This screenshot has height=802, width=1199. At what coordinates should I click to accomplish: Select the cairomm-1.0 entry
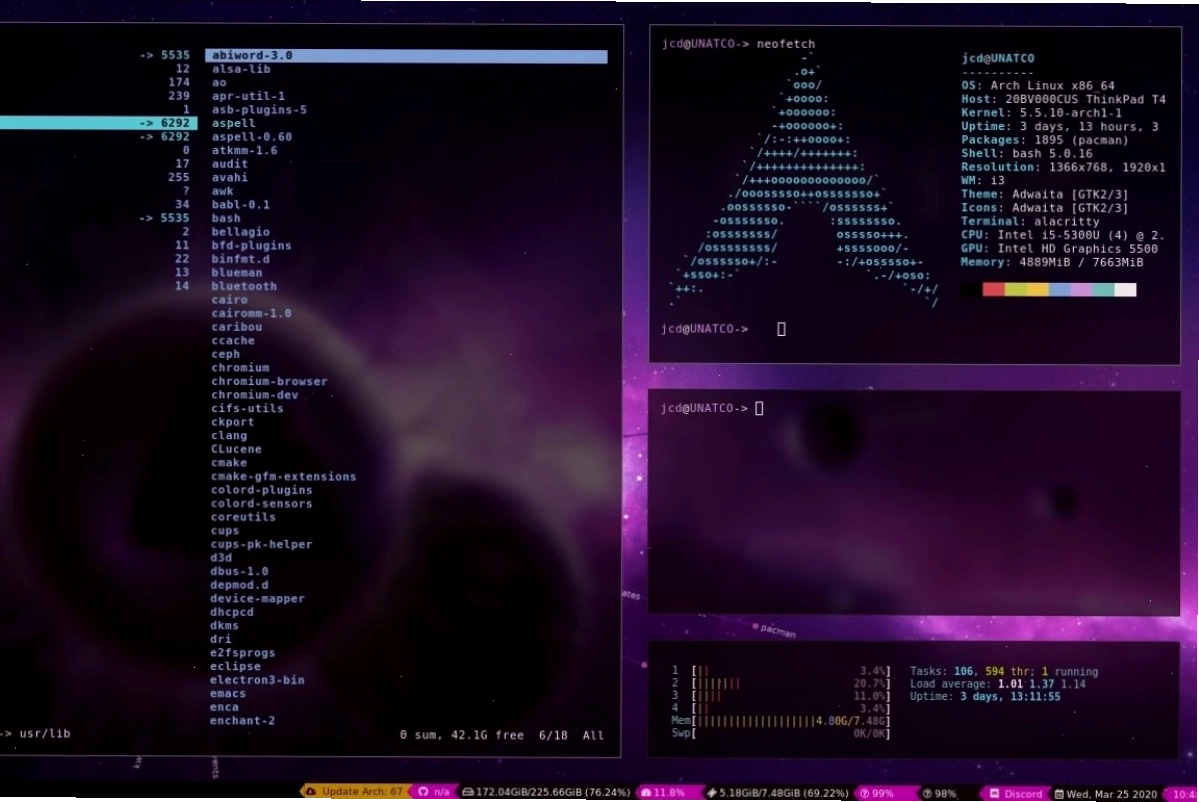click(252, 313)
